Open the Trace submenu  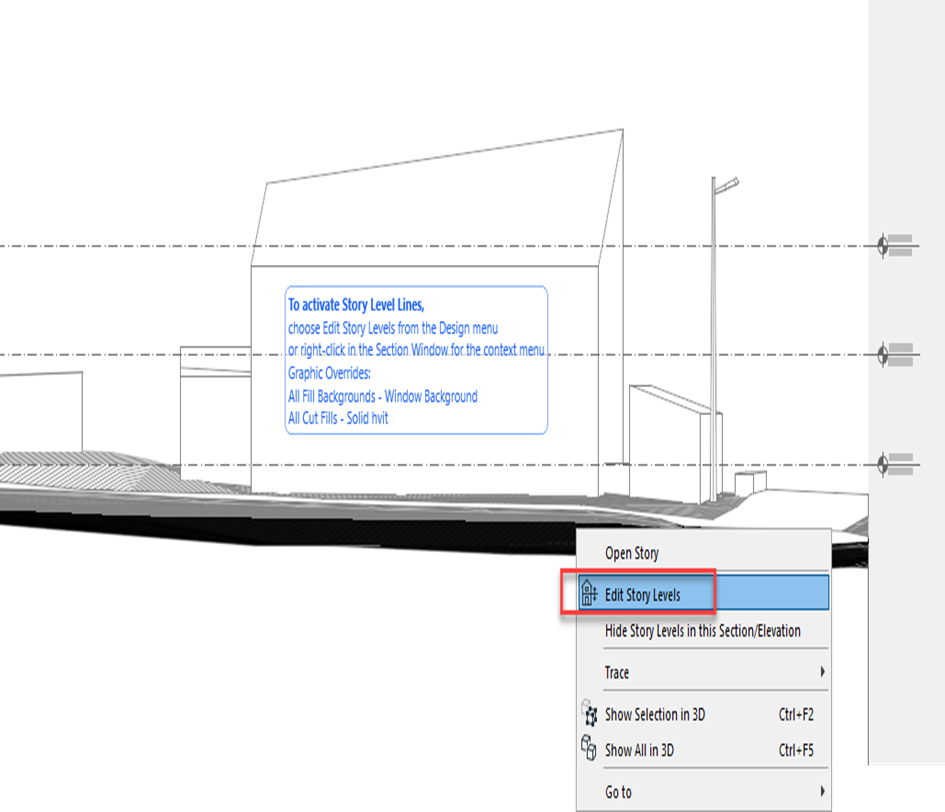pyautogui.click(x=703, y=672)
